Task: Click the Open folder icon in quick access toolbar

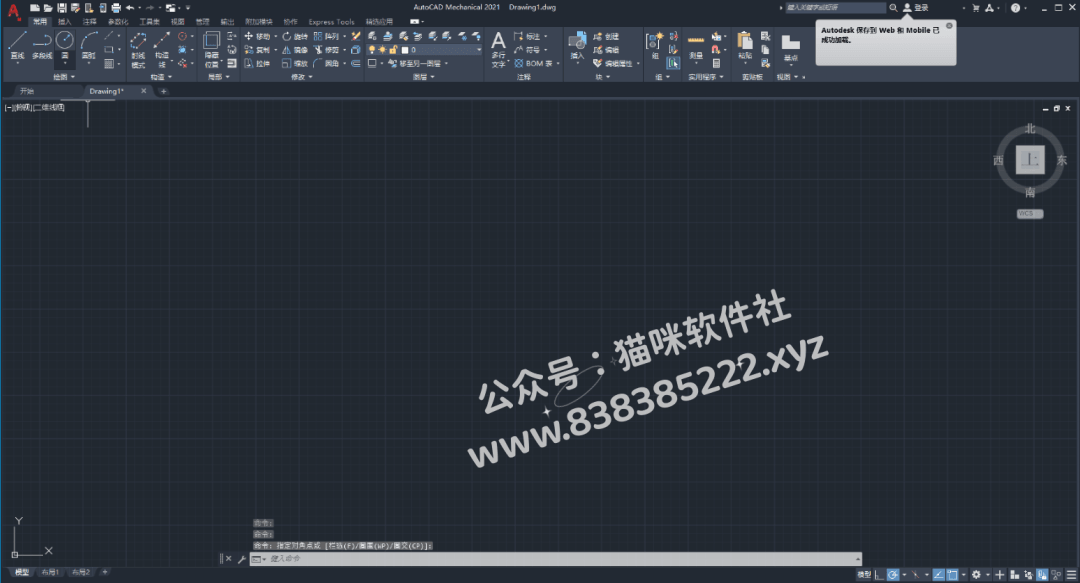Action: pyautogui.click(x=48, y=8)
